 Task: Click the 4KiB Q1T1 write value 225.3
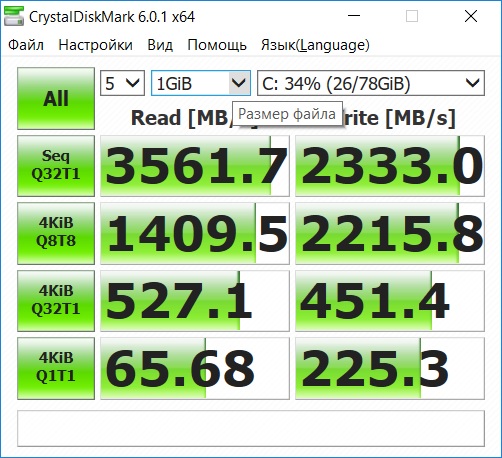pyautogui.click(x=390, y=368)
